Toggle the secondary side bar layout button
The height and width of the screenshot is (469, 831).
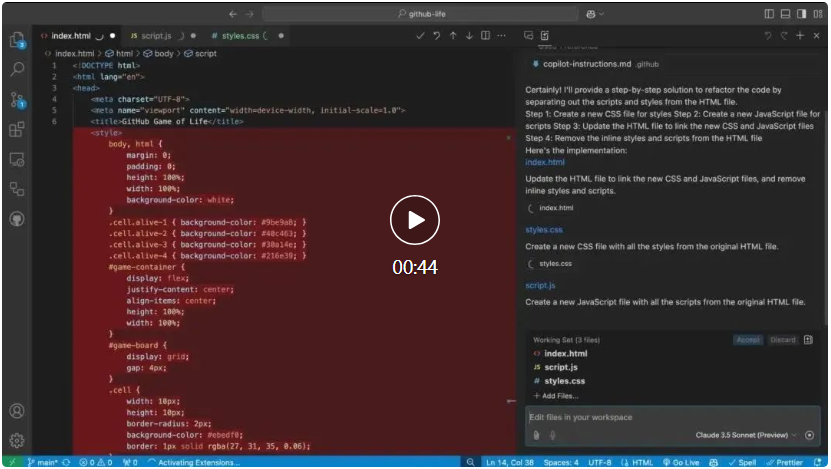[x=799, y=14]
